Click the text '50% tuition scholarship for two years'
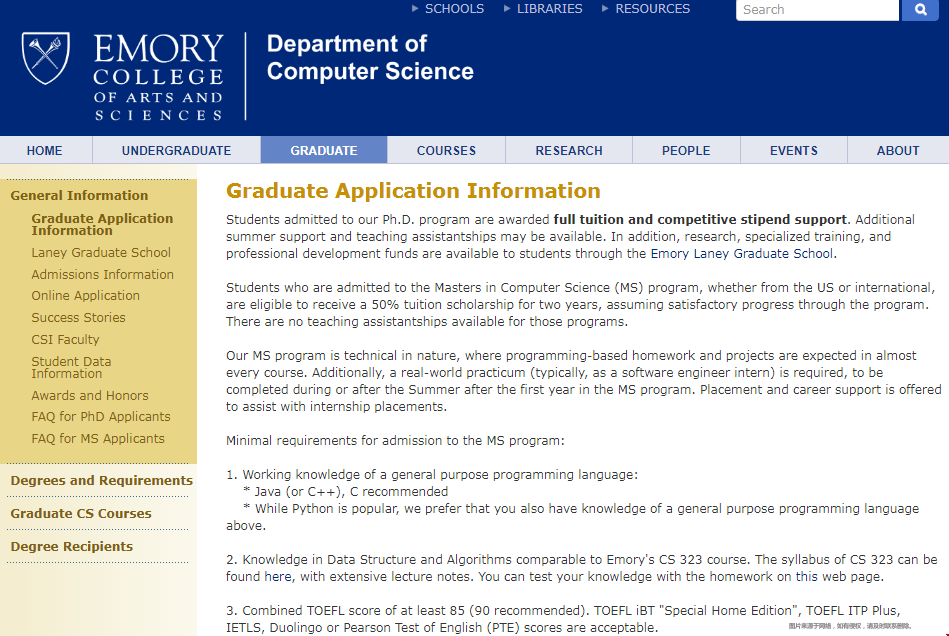949x636 pixels. [x=487, y=304]
